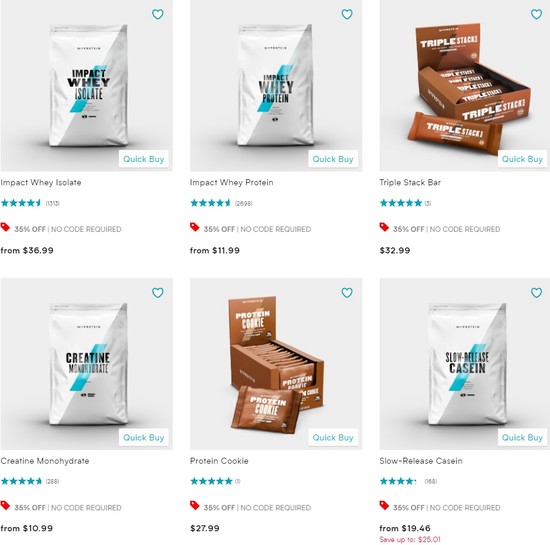Add Impact Whey Isolate to wishlist heart

pos(157,14)
